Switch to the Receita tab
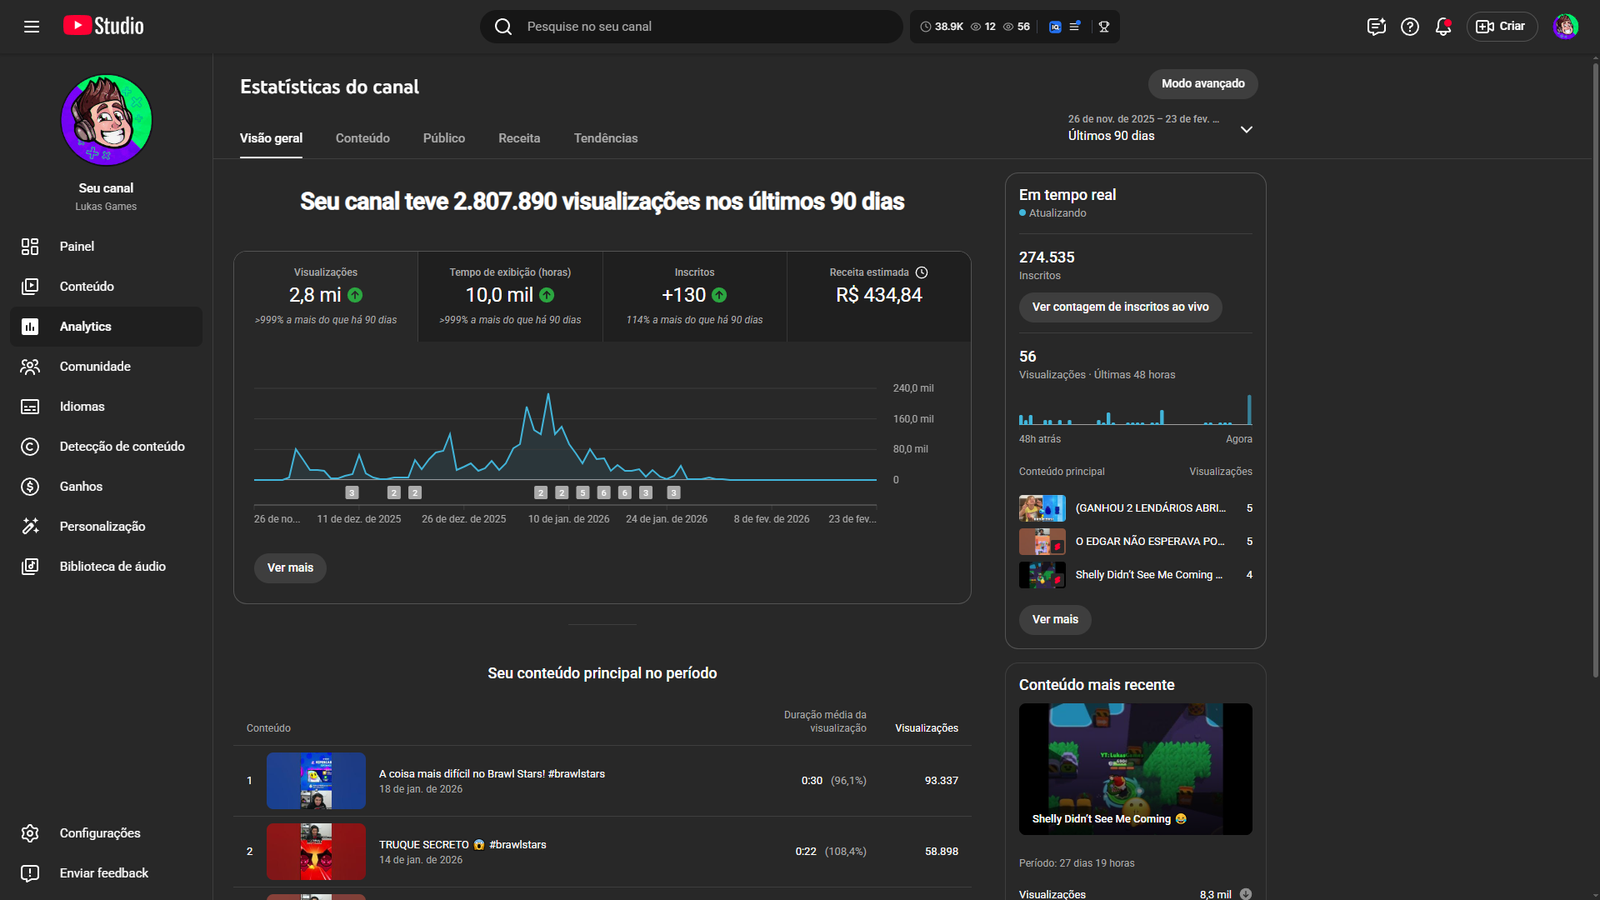The height and width of the screenshot is (900, 1600). (519, 138)
